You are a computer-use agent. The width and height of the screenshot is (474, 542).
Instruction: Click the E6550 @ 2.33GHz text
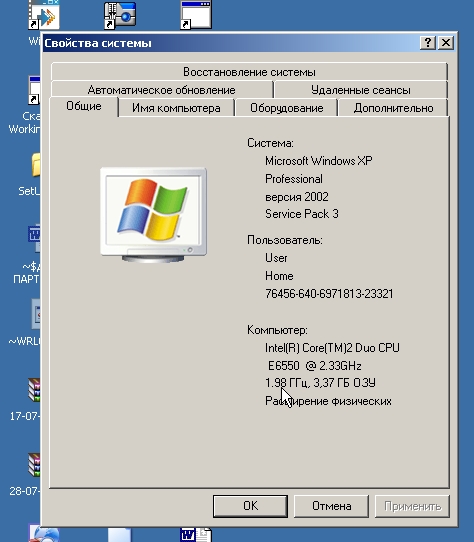(x=315, y=366)
